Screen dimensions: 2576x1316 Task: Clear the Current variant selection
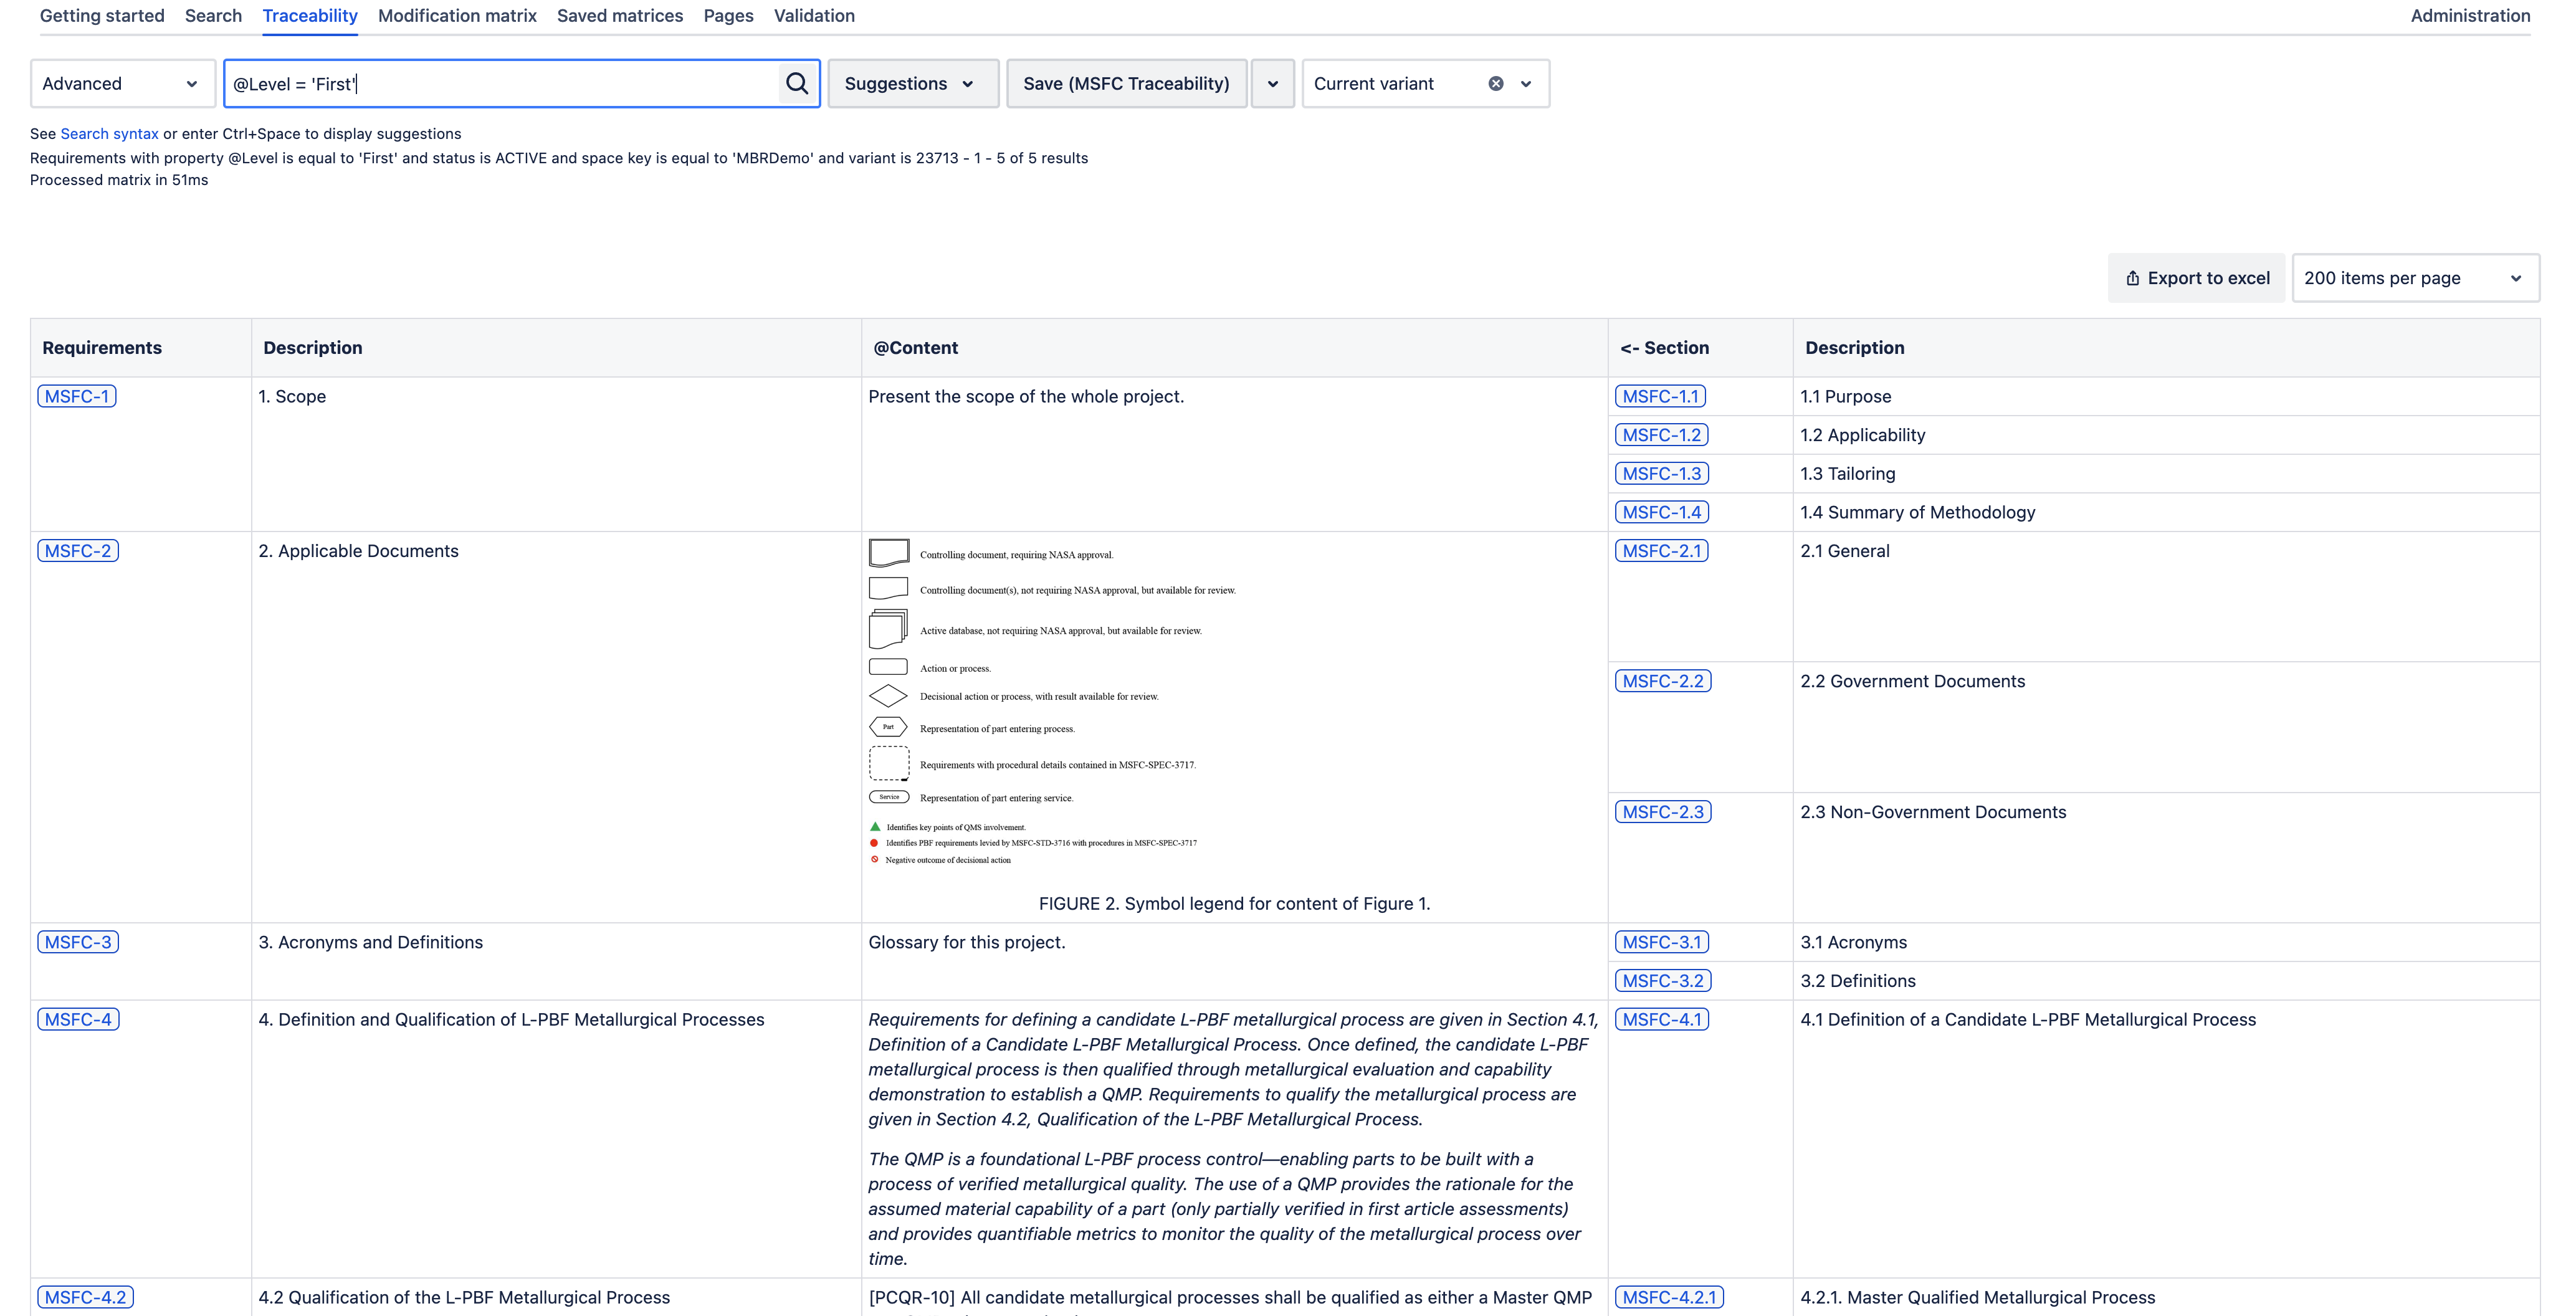(1495, 84)
